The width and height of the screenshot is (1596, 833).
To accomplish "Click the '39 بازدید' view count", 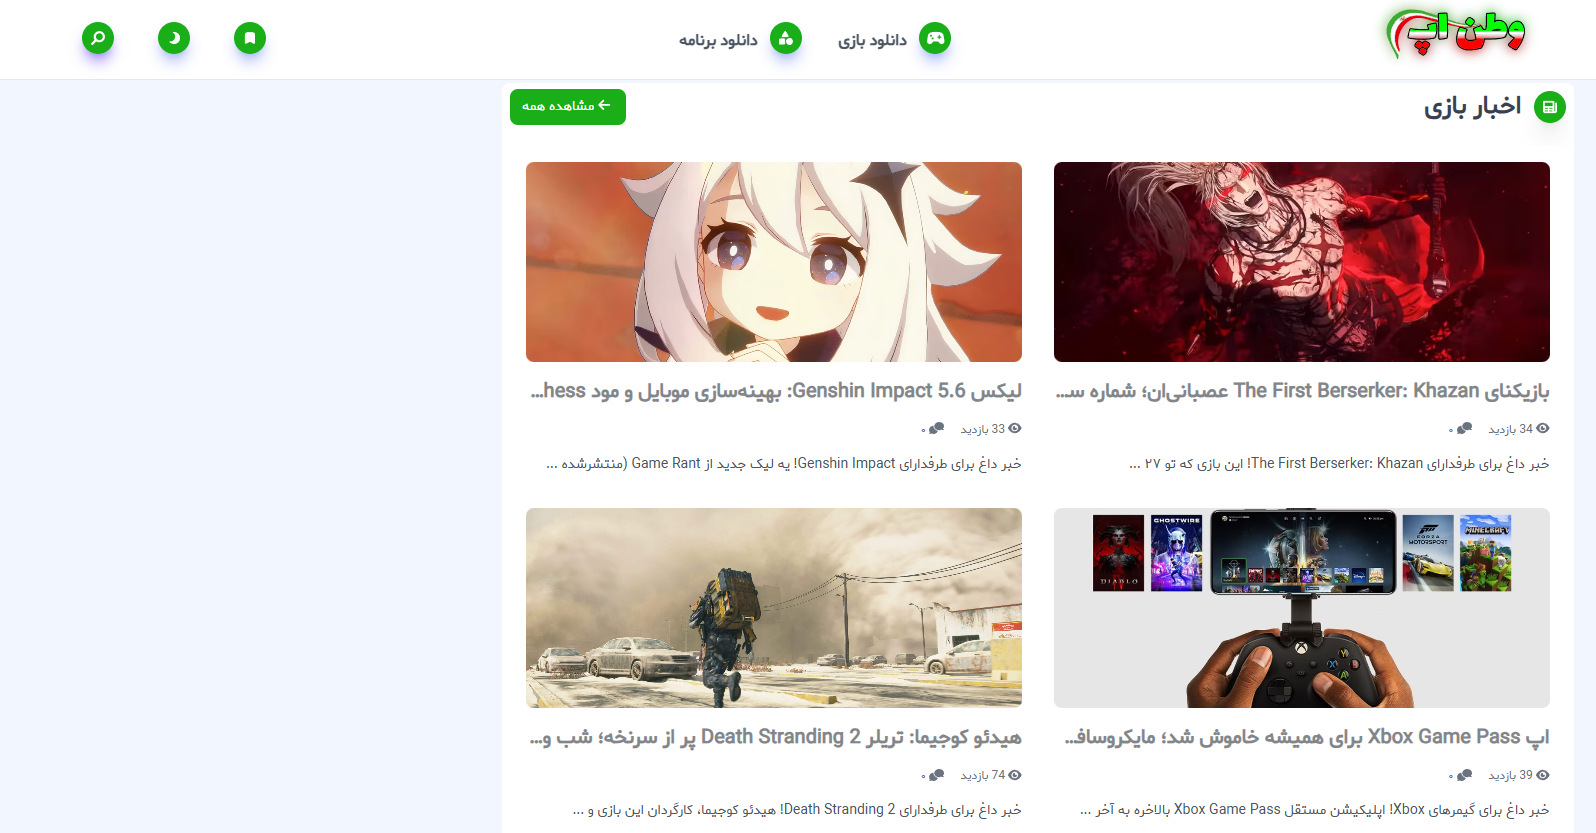I will 1511,775.
